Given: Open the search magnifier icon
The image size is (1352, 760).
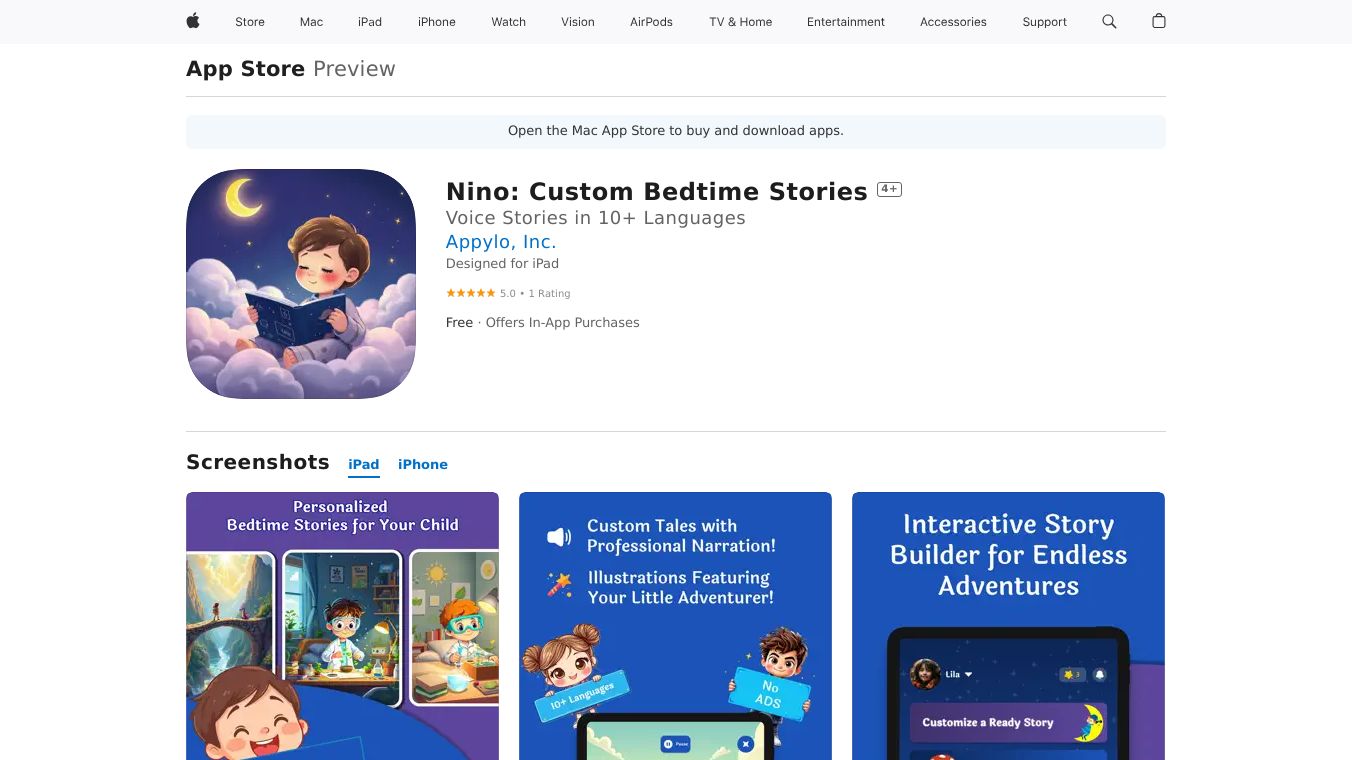Looking at the screenshot, I should (x=1109, y=21).
